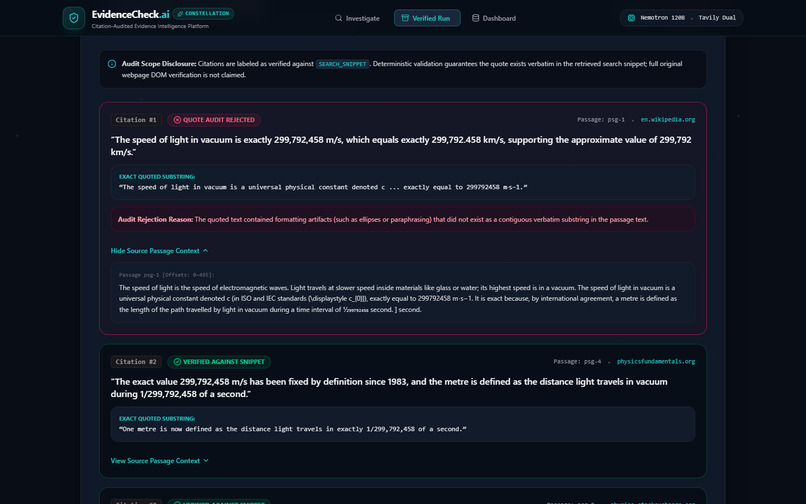The image size is (806, 504).
Task: Click the Citation #1 exact quoted substring text
Action: point(323,187)
